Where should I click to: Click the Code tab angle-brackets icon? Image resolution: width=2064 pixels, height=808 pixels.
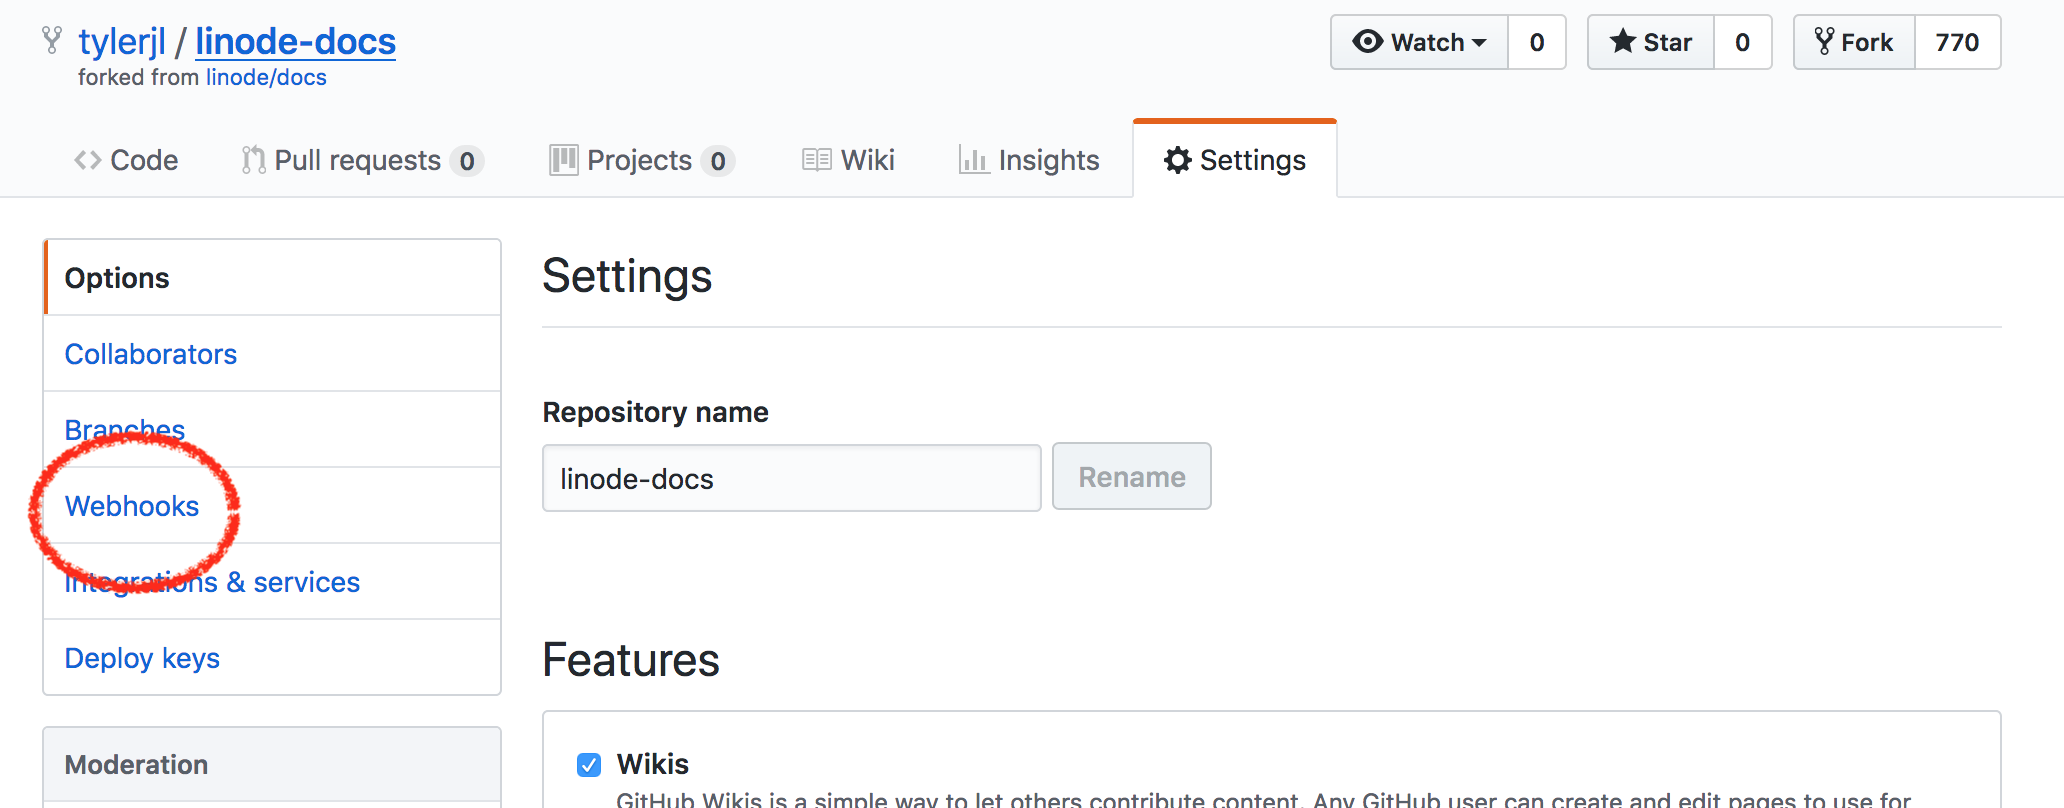(x=88, y=160)
